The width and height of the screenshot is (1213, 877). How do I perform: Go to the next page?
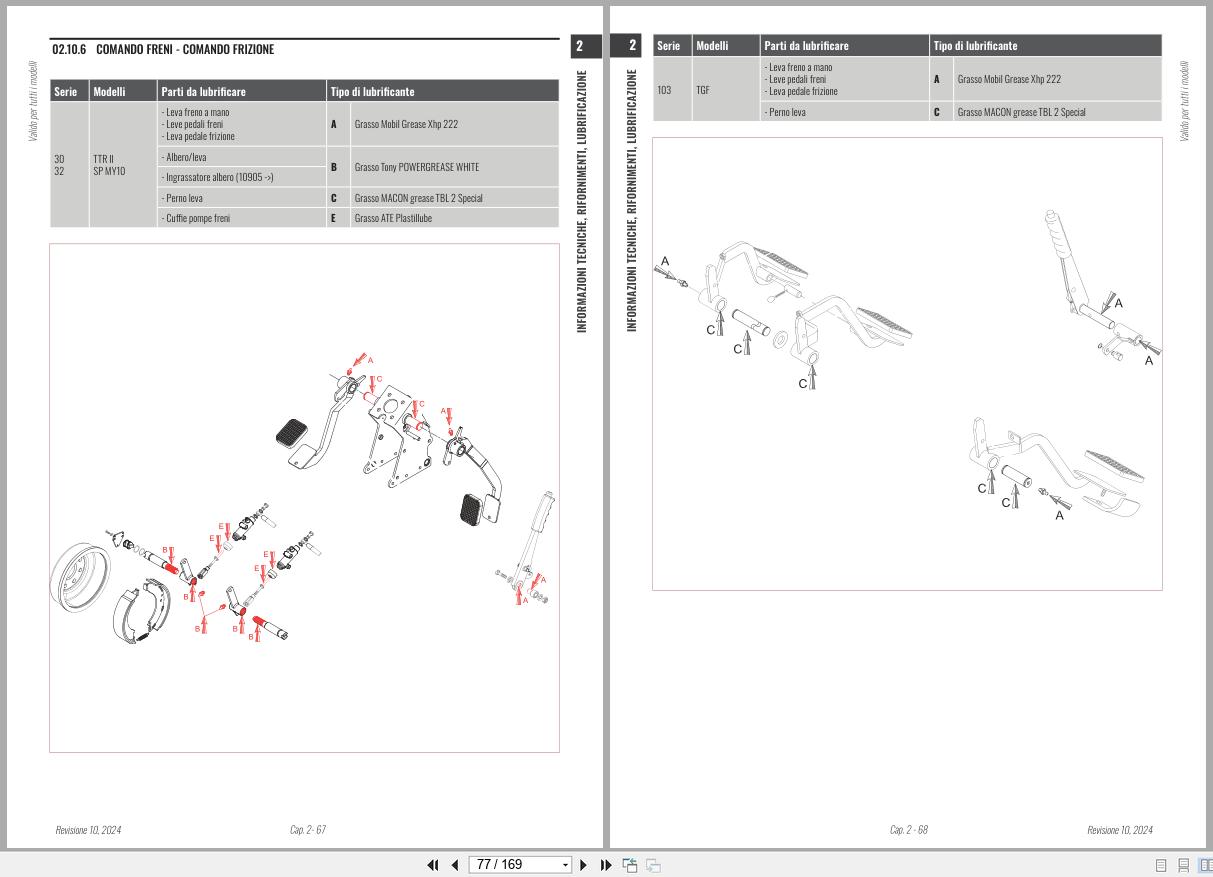click(584, 865)
